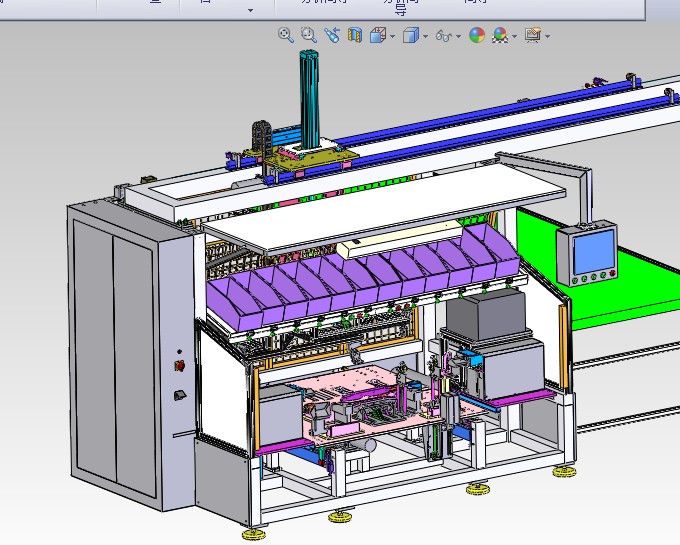
Task: Expand the View Orientation dropdown arrow
Action: tap(392, 37)
